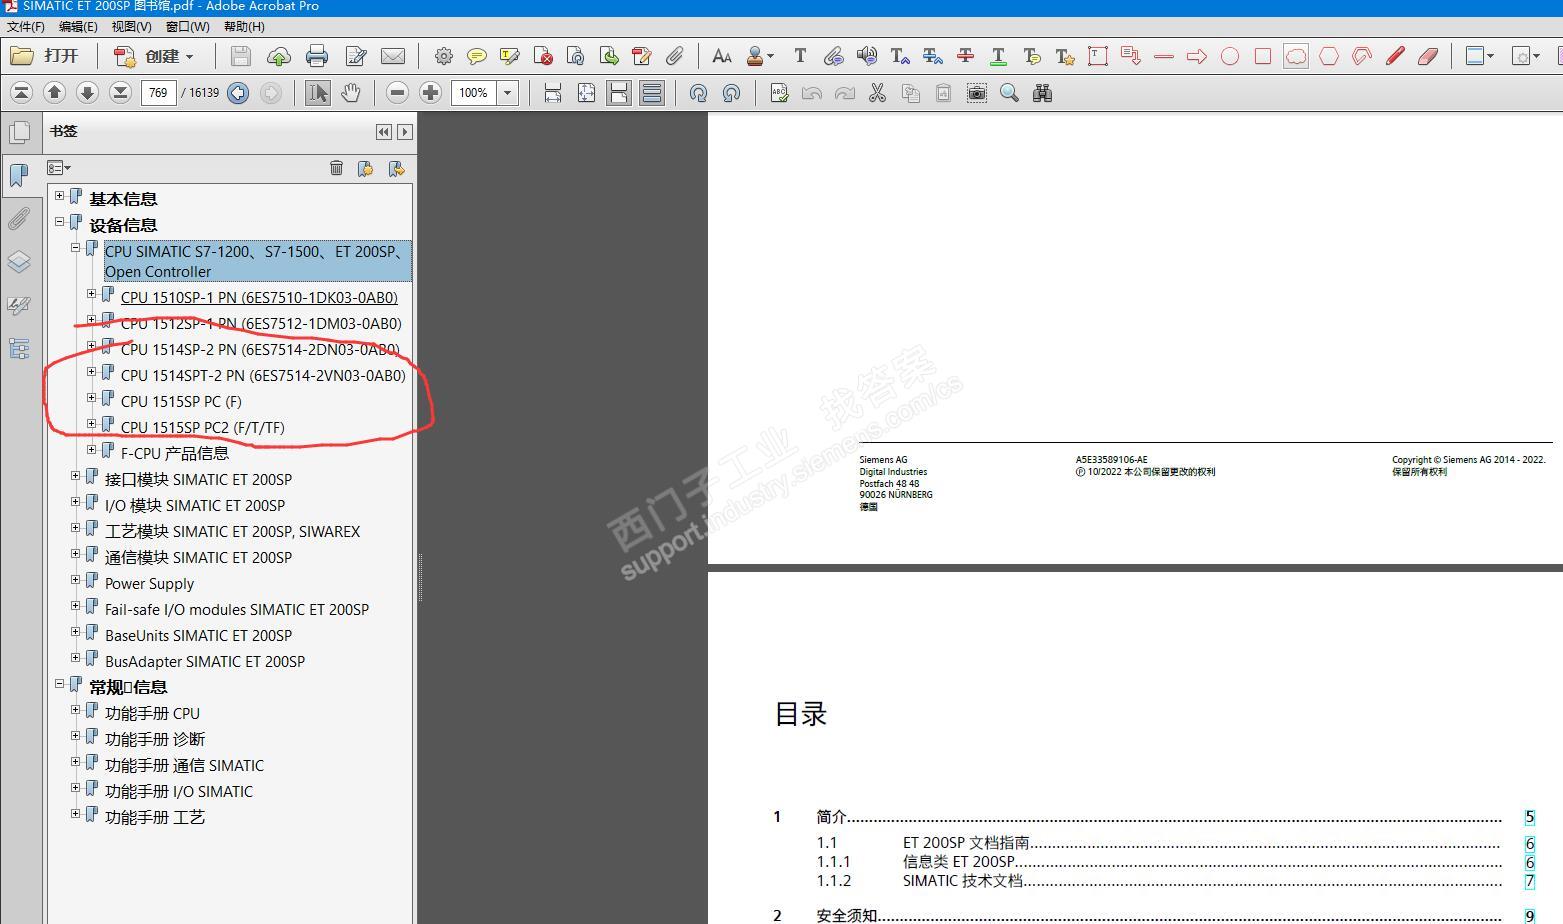Viewport: 1563px width, 924px height.
Task: Collapse the 设备信息 bookmark
Action: tap(59, 222)
